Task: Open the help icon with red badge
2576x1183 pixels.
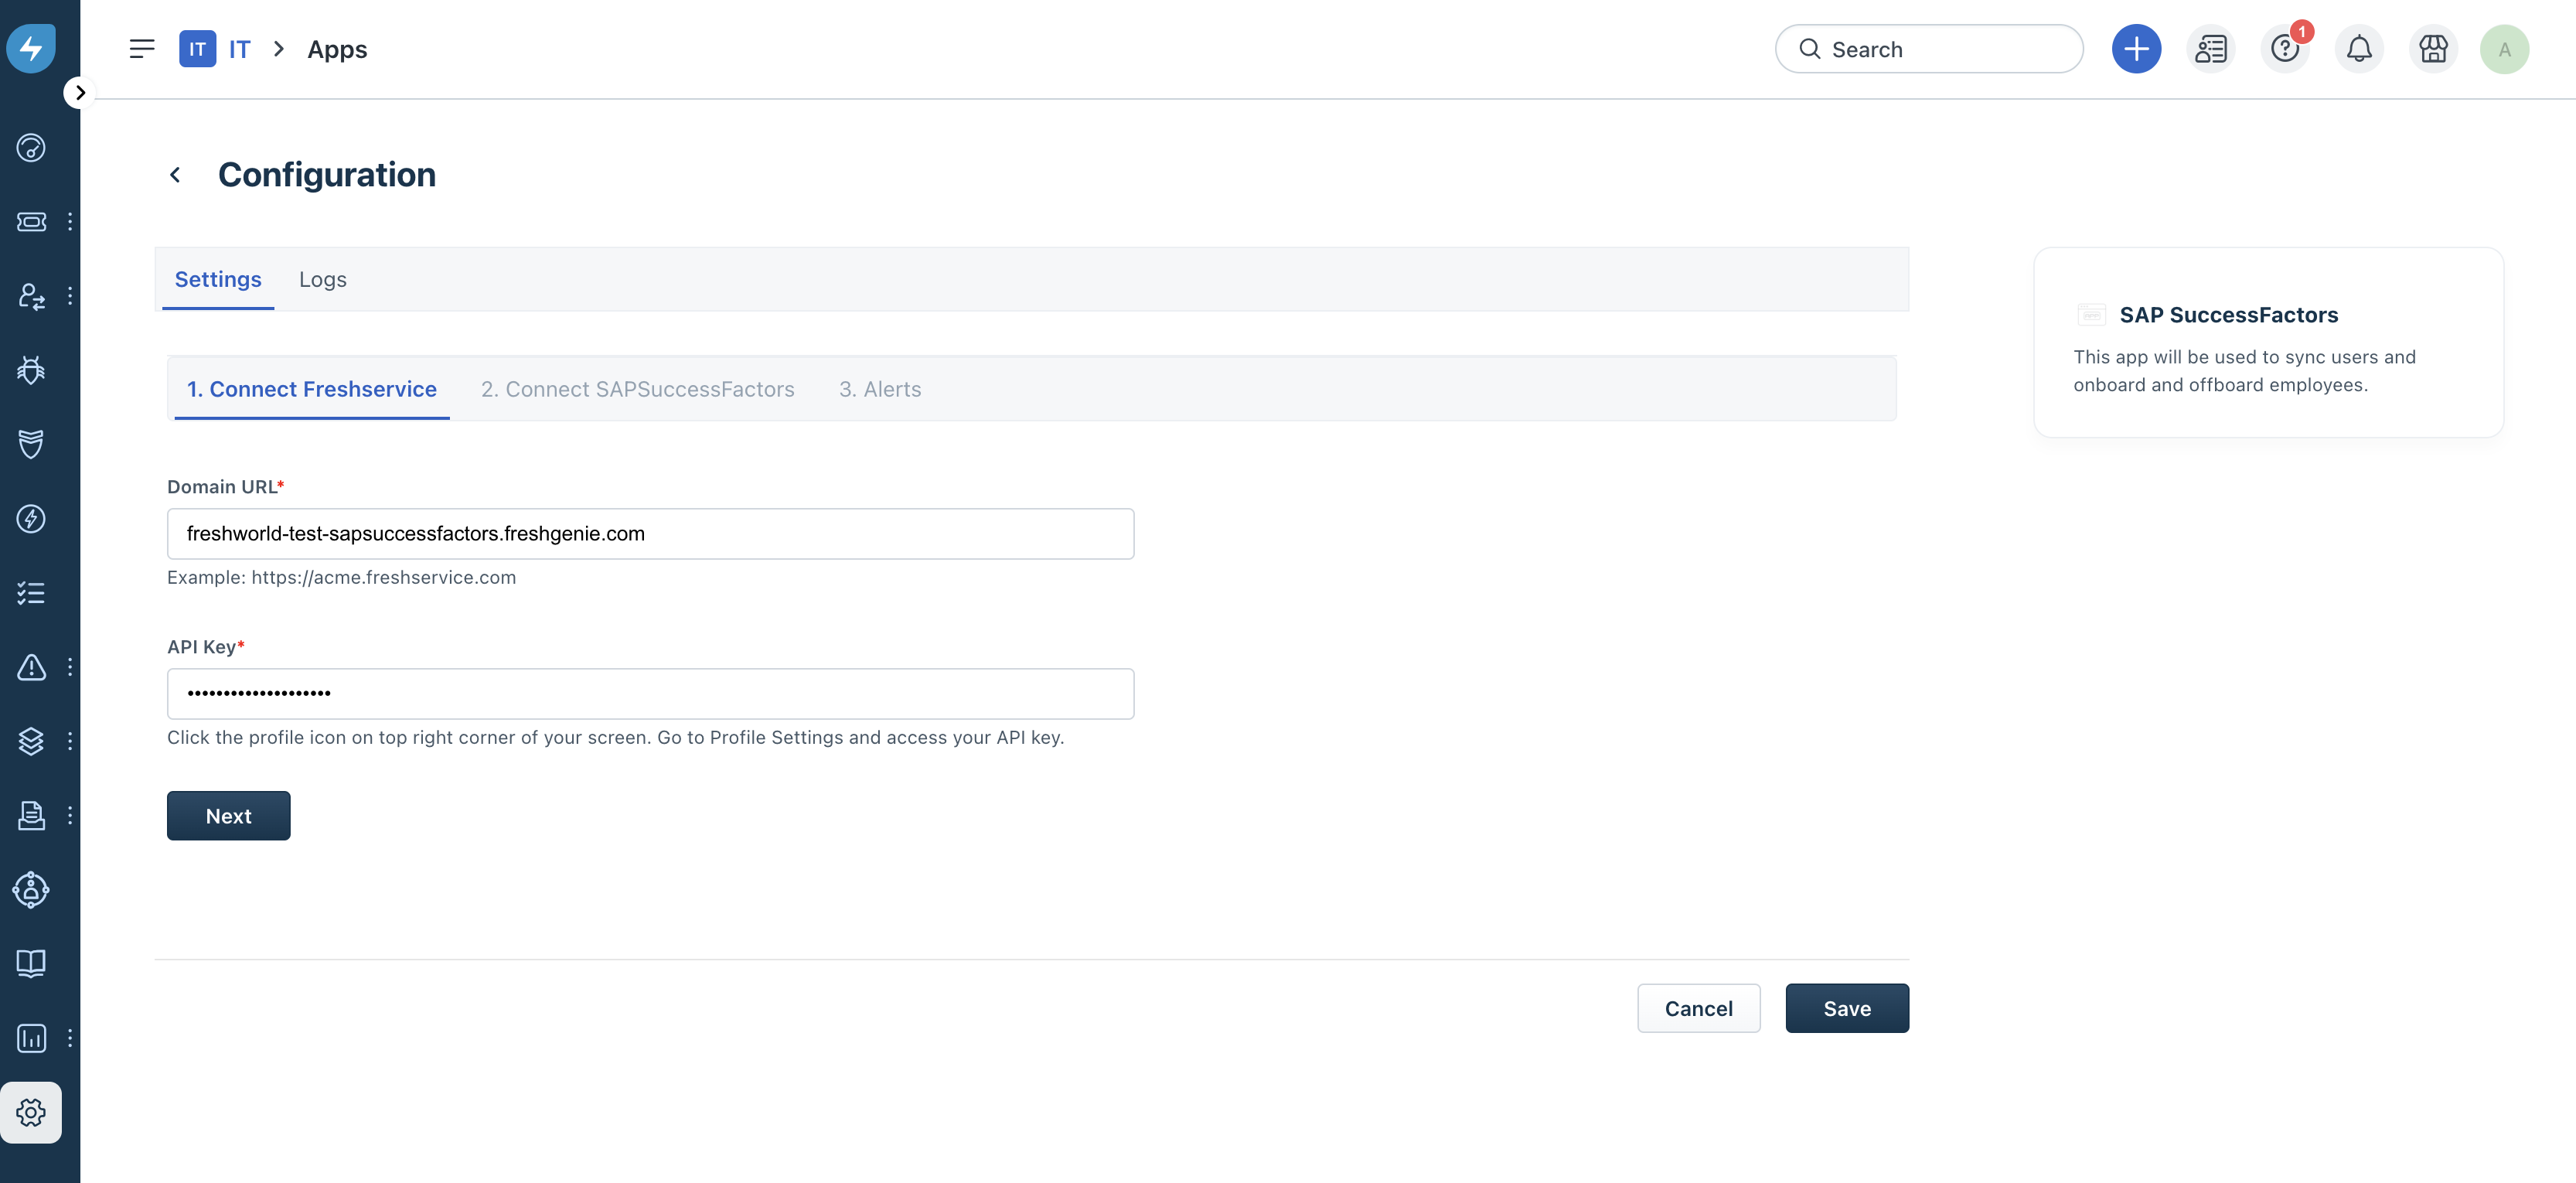Action: [x=2284, y=49]
